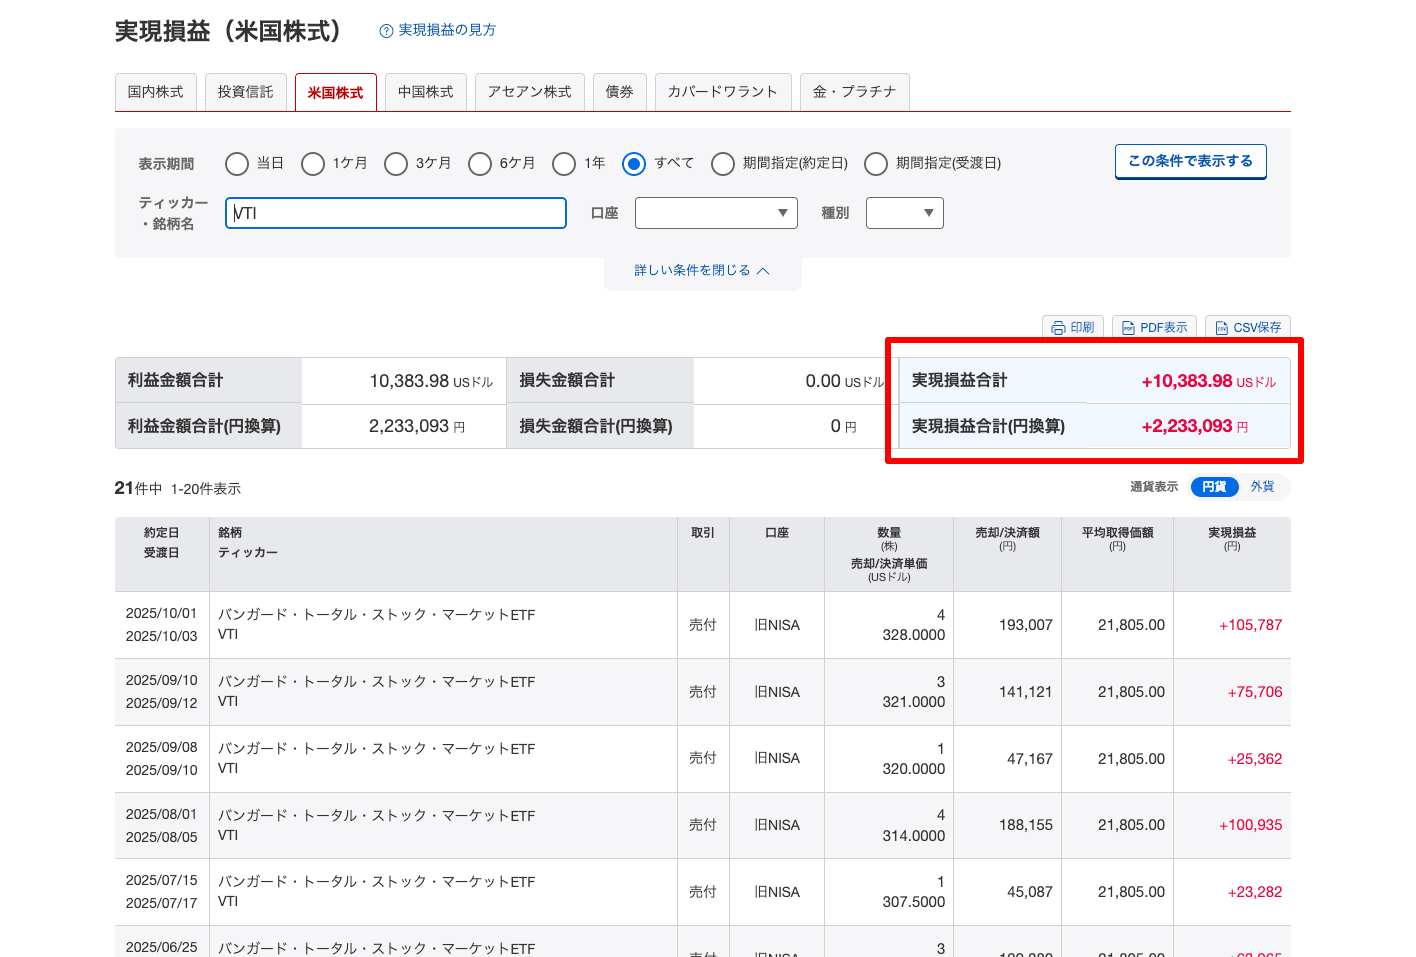Screen dimensions: 1416x957
Task: Choose the 3ケ月 period option
Action: pyautogui.click(x=396, y=164)
